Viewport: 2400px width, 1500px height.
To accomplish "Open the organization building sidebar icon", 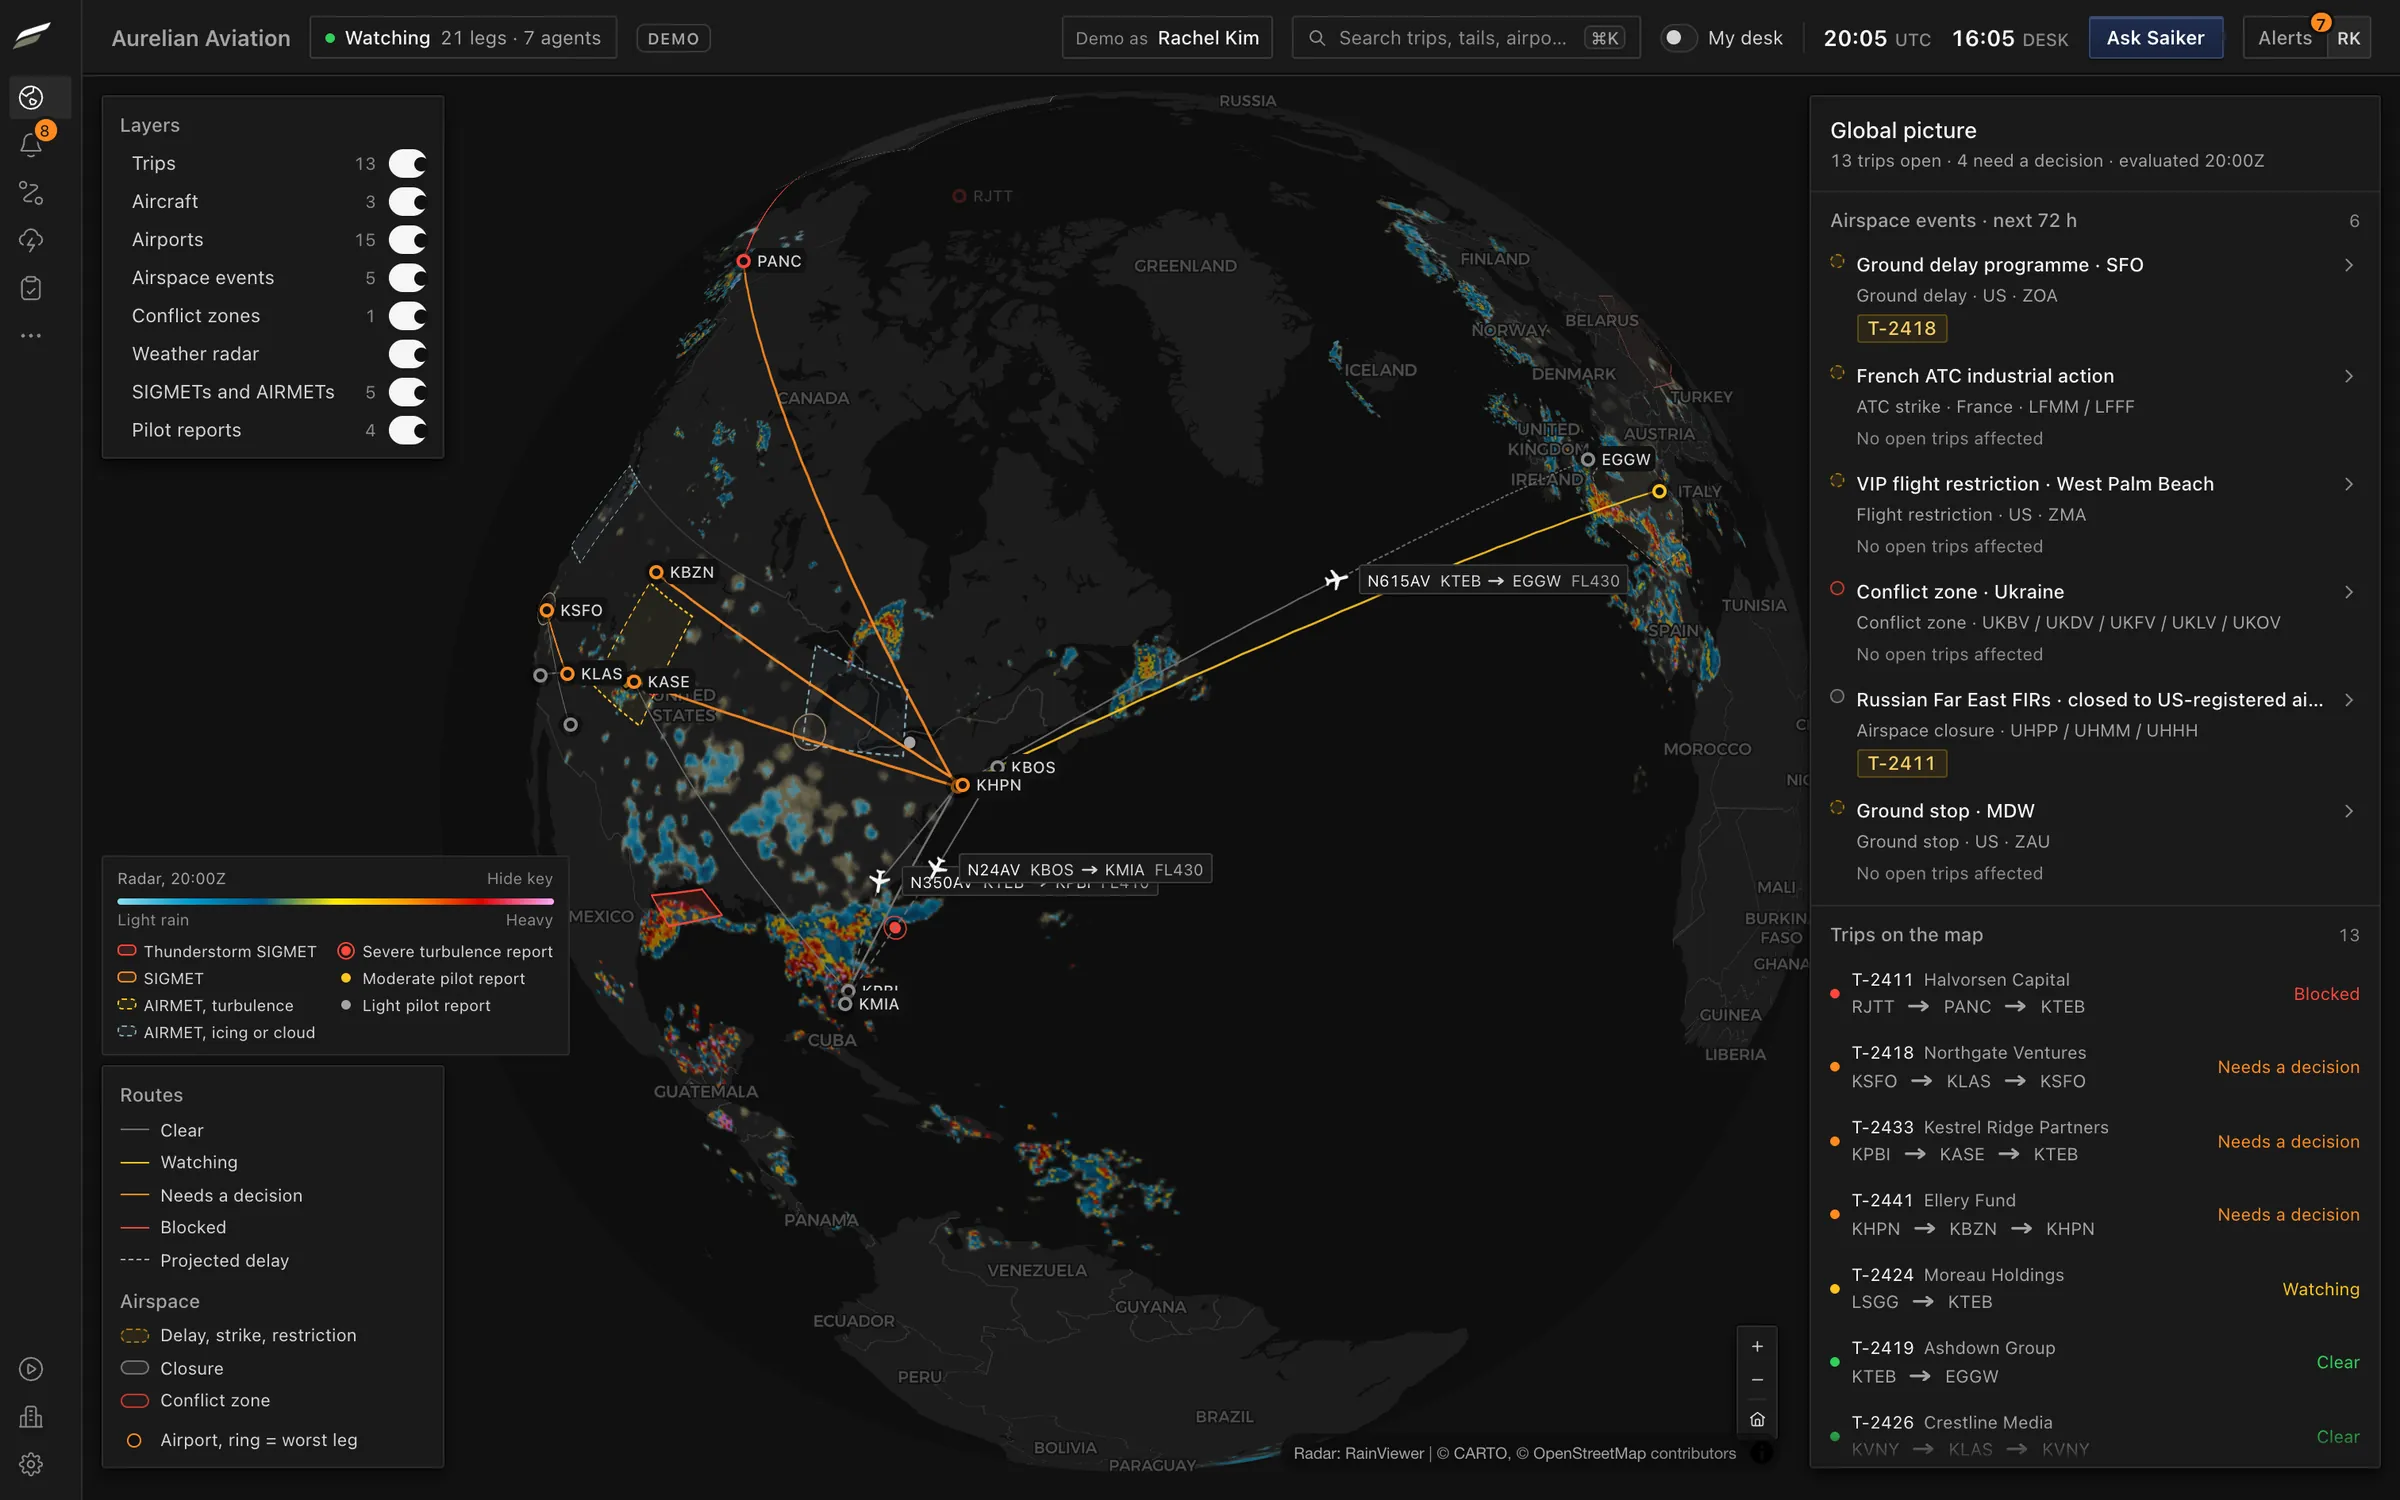I will [31, 1417].
